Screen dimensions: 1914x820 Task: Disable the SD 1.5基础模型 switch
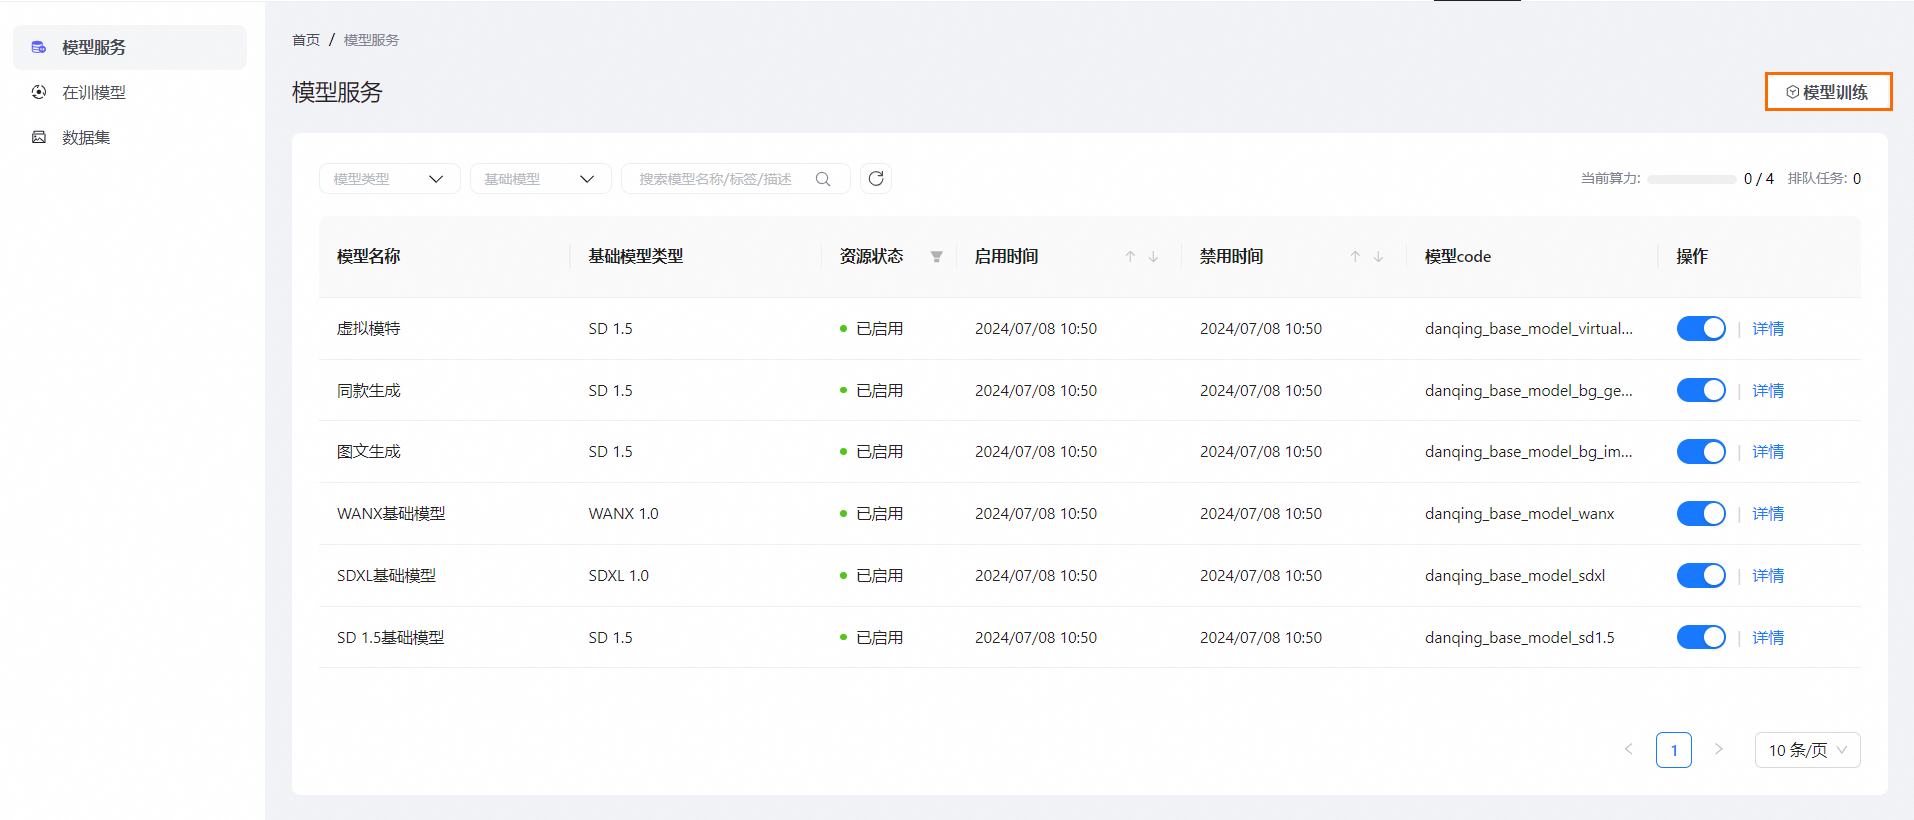[1701, 637]
